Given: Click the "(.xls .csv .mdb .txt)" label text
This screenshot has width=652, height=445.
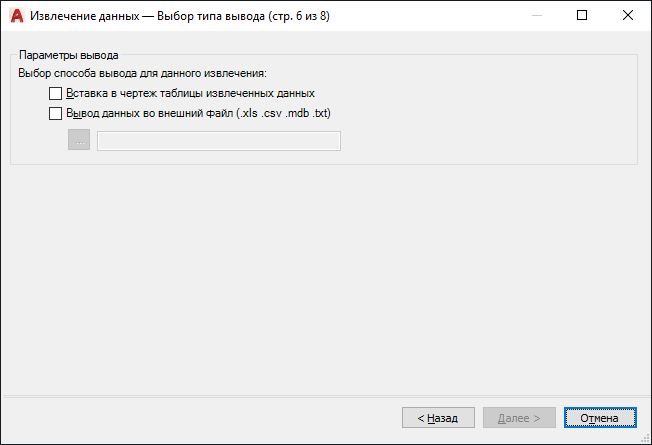Looking at the screenshot, I should 283,114.
